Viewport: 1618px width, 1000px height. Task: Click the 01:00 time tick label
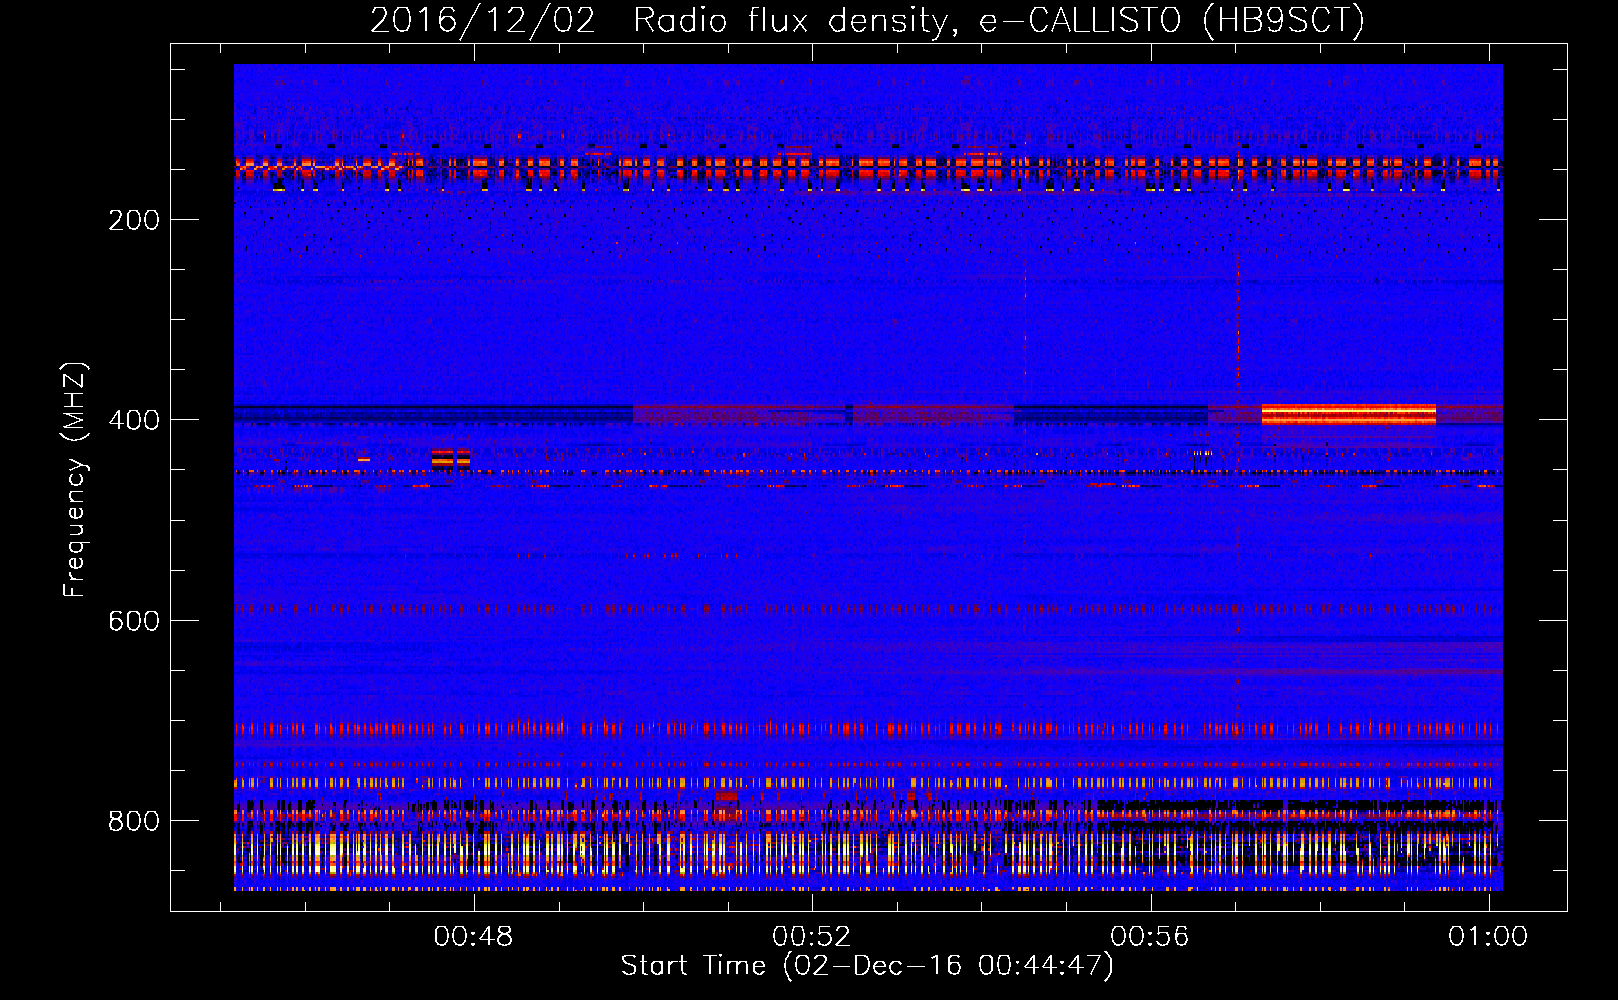pyautogui.click(x=1488, y=936)
